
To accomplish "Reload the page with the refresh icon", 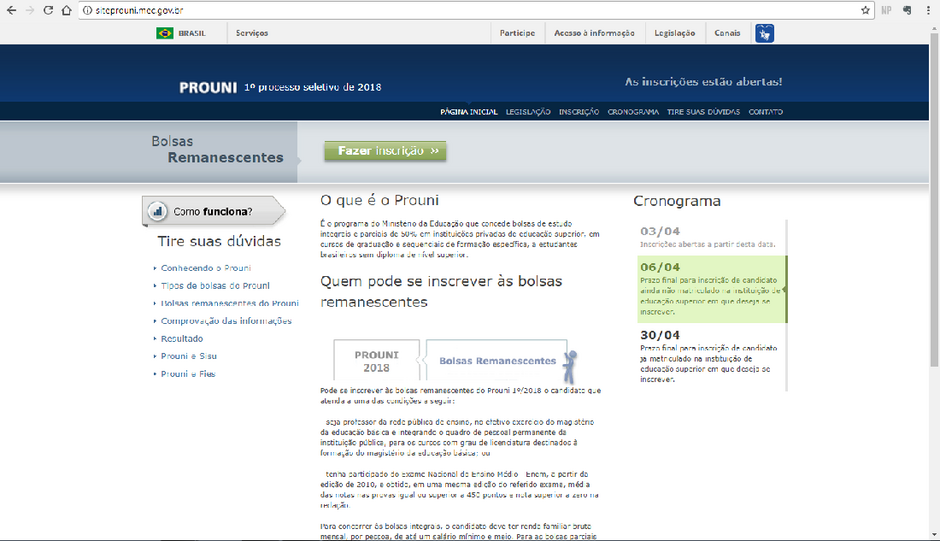I will coord(46,10).
